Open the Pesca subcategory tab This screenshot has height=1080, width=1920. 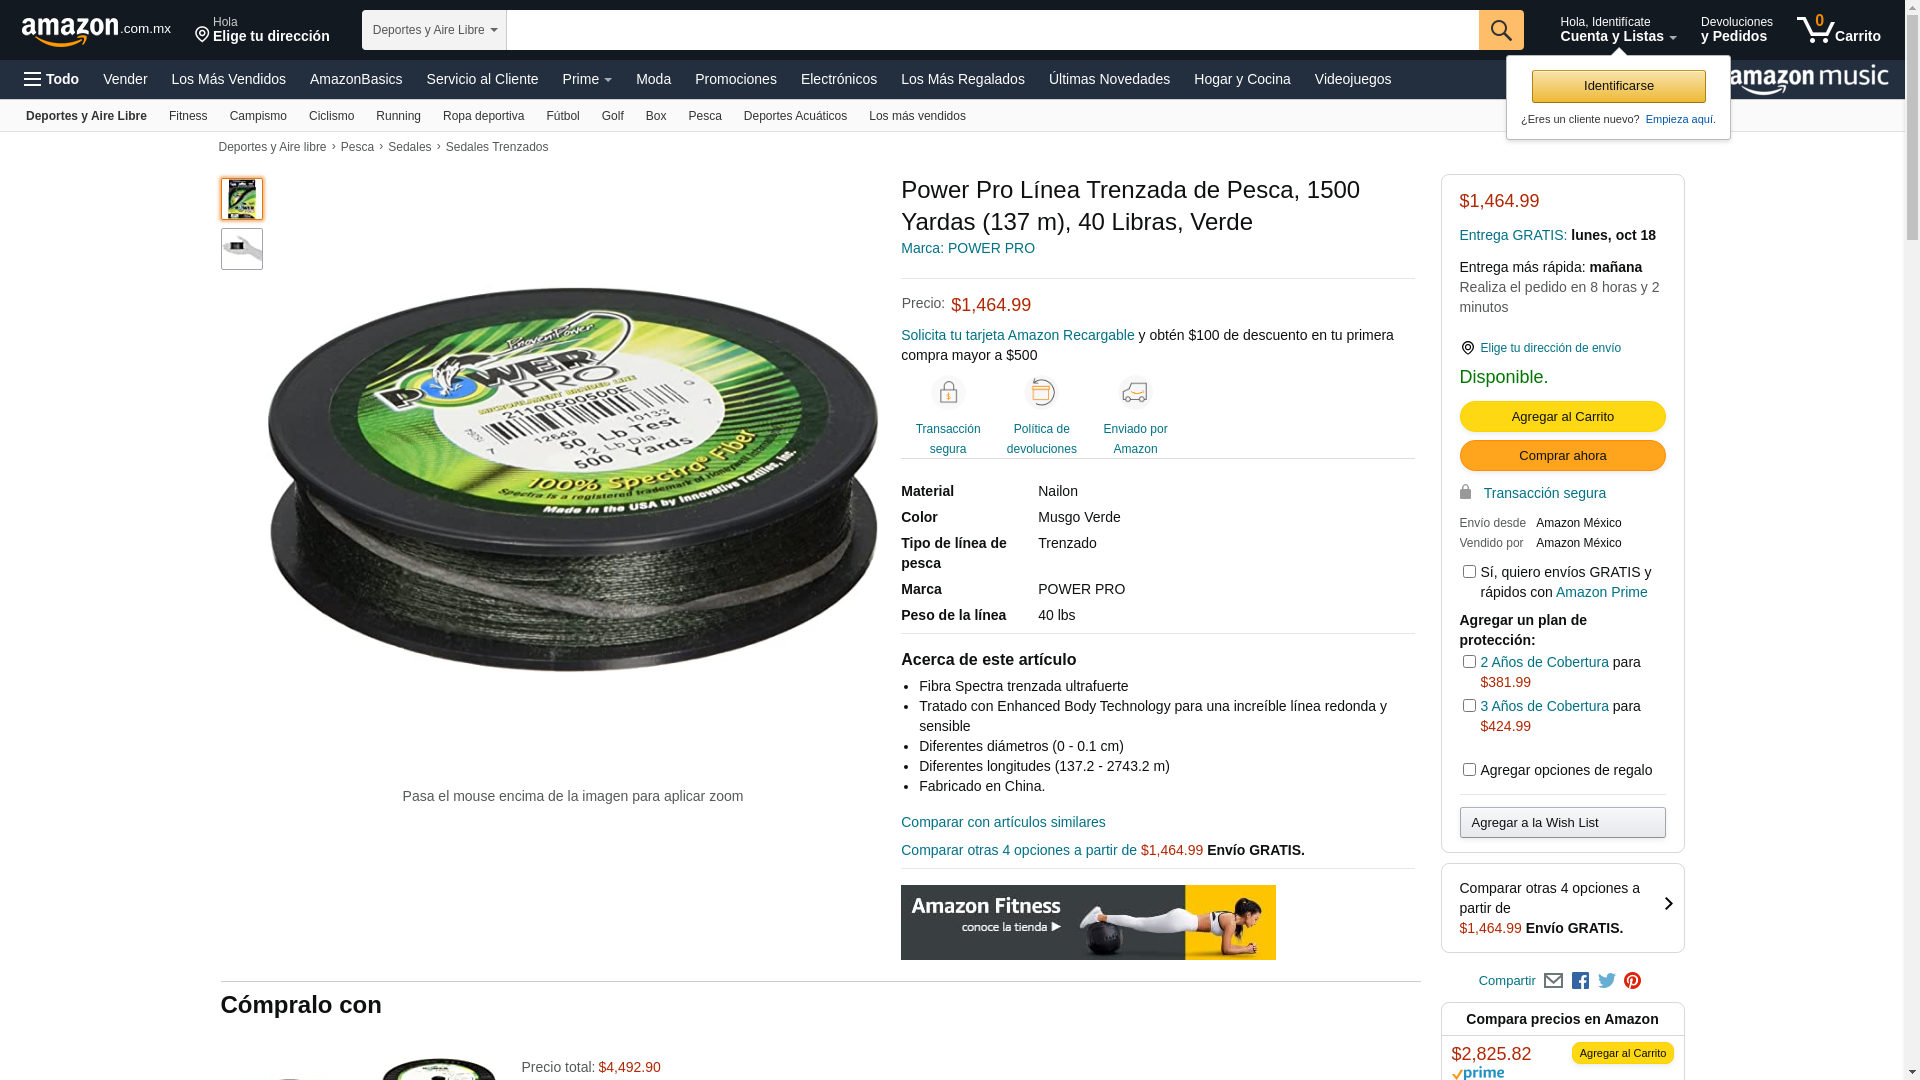pos(705,116)
